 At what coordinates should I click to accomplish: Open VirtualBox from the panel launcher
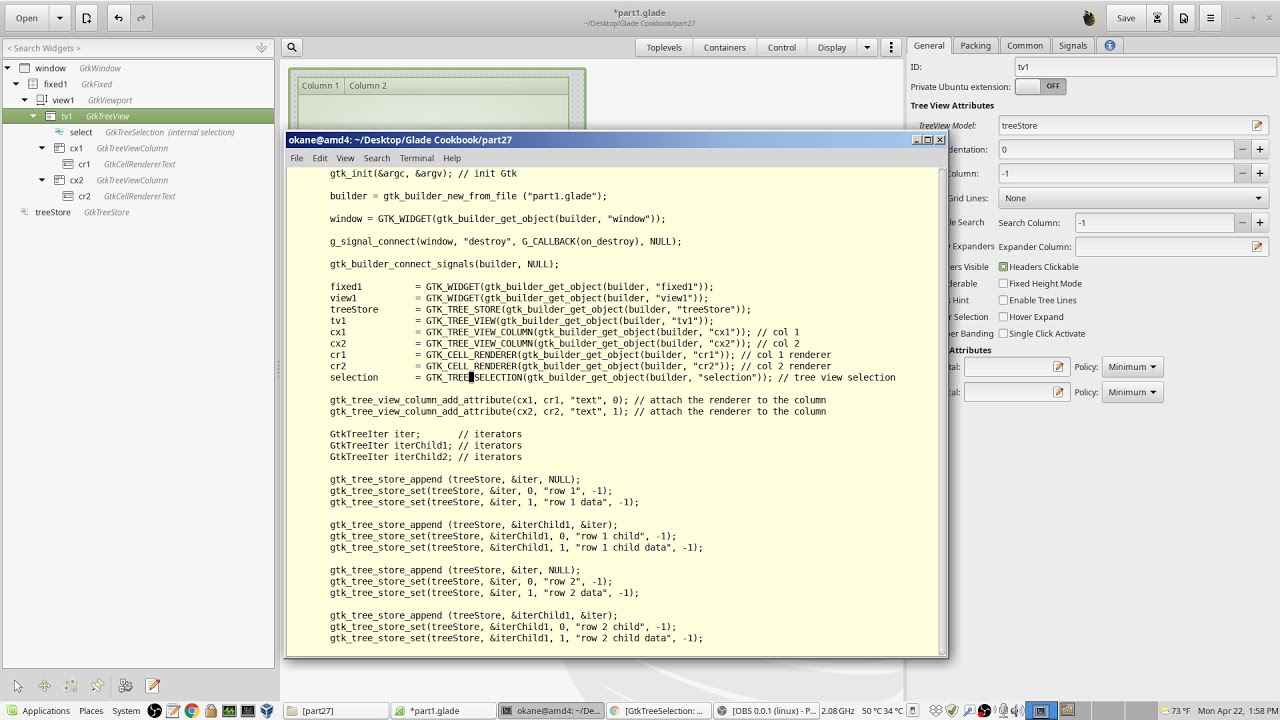pos(267,711)
